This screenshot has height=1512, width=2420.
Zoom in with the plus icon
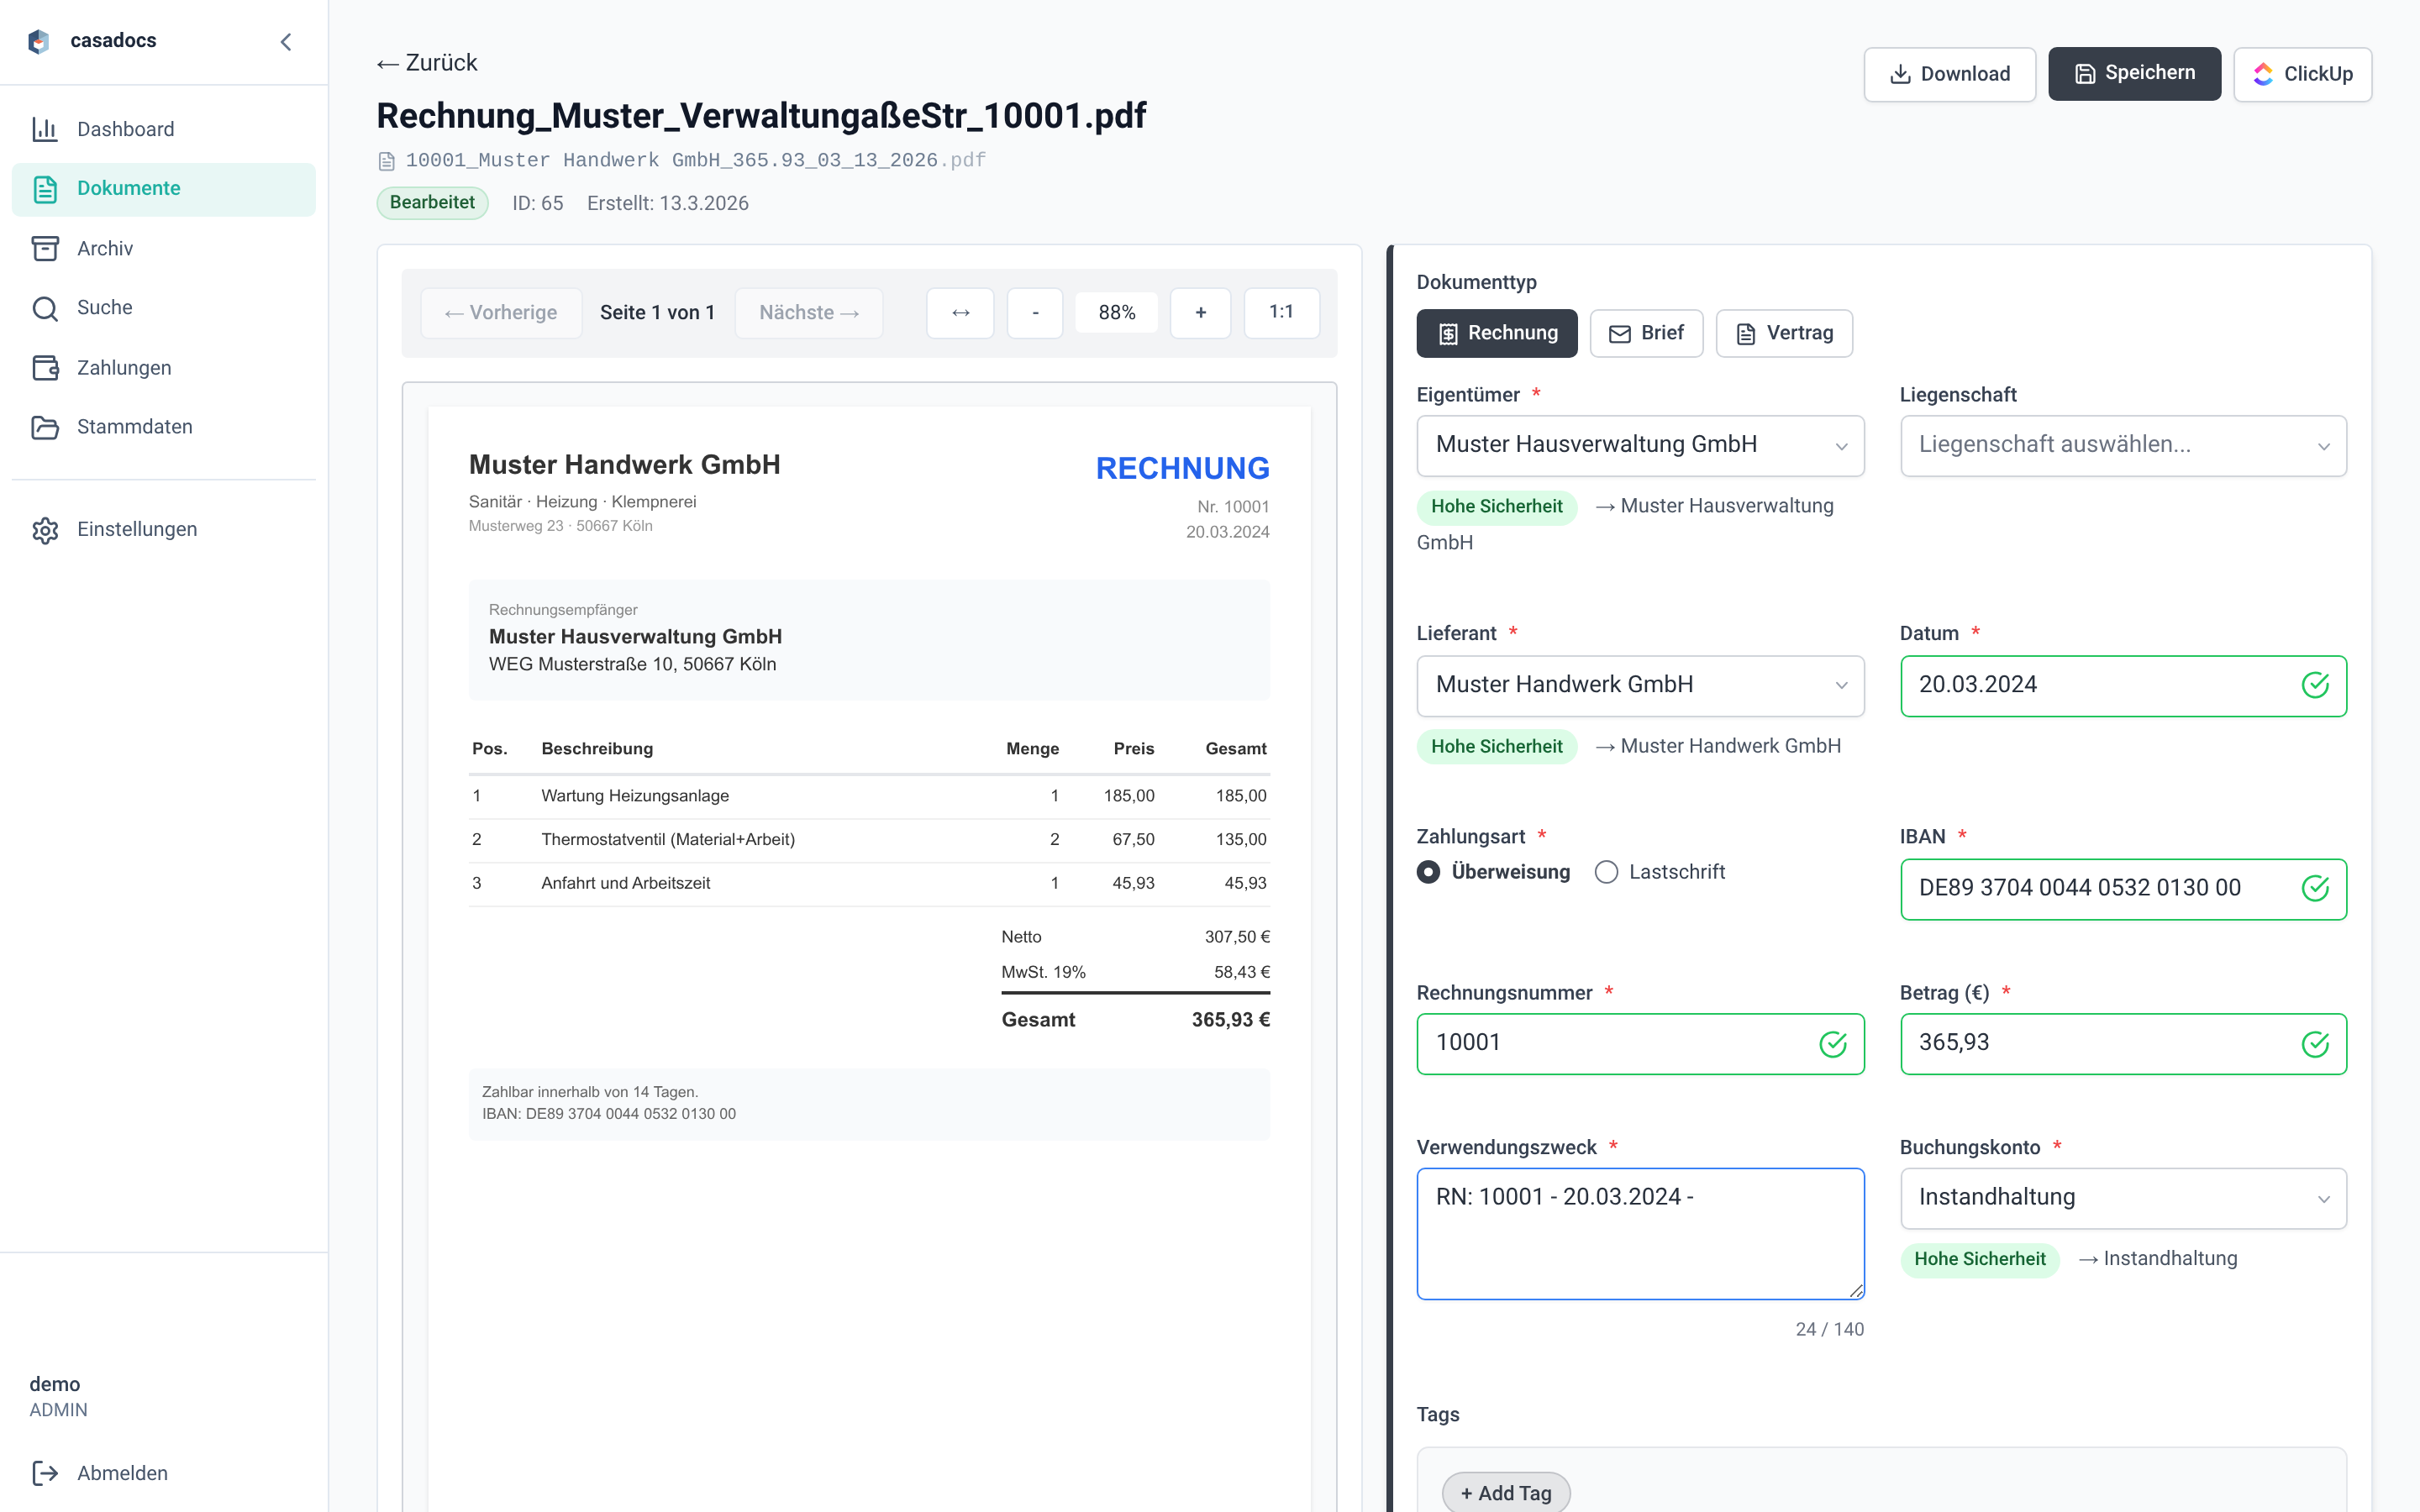click(x=1200, y=313)
